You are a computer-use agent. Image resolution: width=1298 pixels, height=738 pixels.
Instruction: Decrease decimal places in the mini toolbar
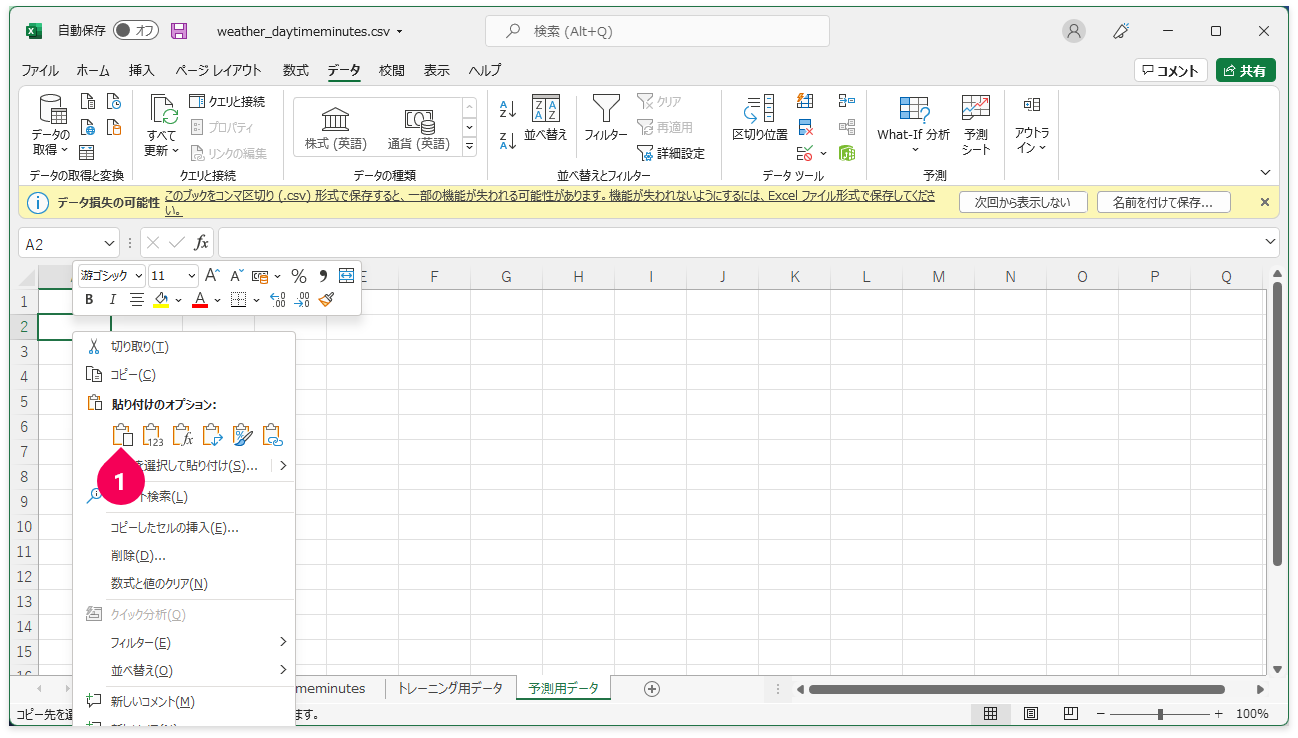point(302,299)
